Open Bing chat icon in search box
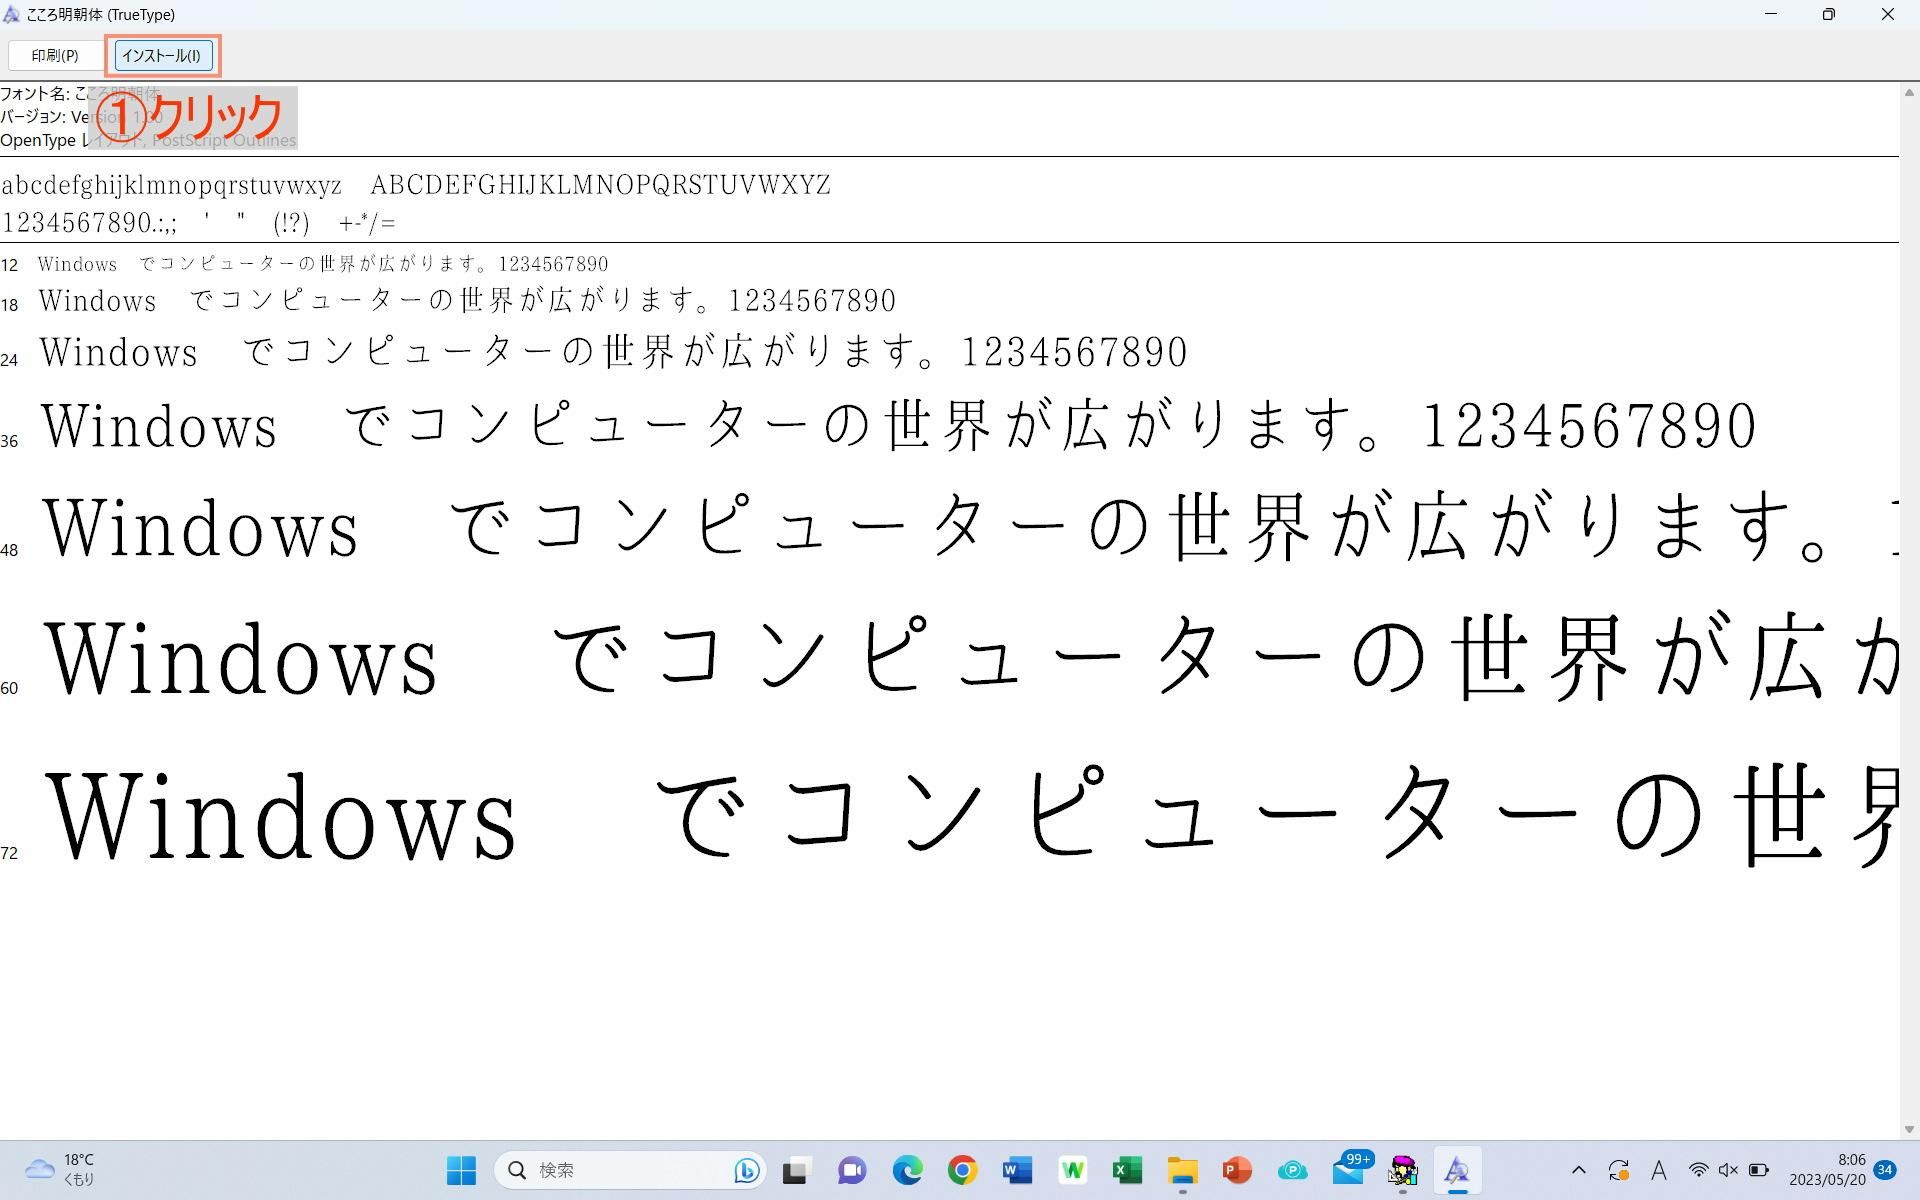 click(746, 1170)
